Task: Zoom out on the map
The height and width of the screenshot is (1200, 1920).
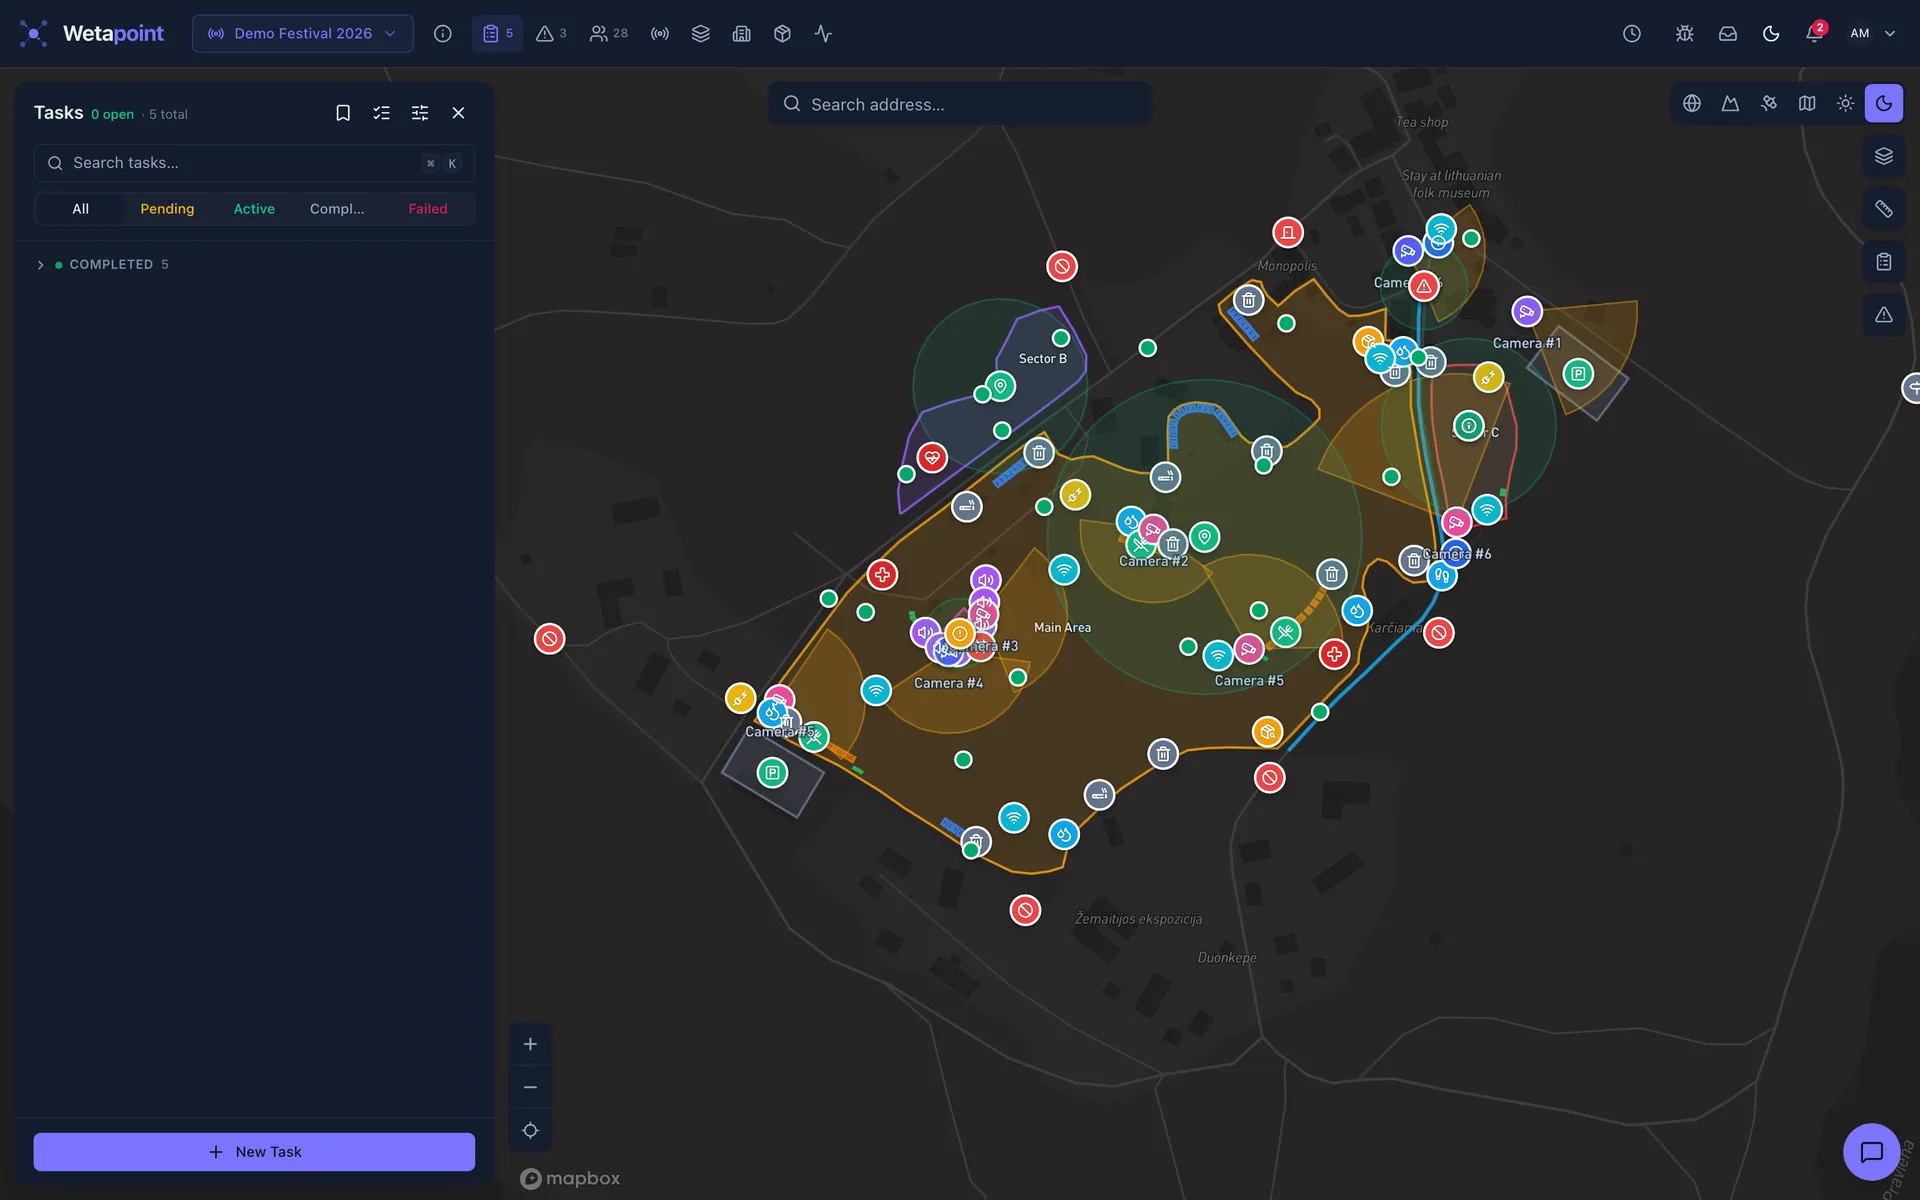Action: pyautogui.click(x=531, y=1087)
